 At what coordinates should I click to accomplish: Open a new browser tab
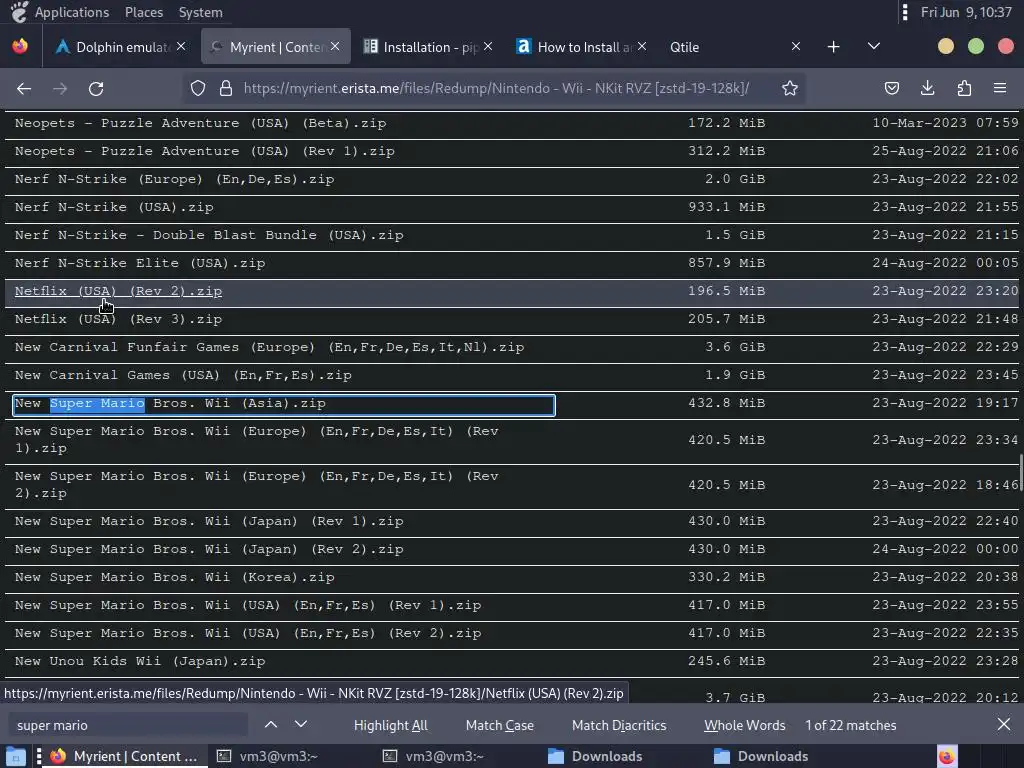click(x=833, y=47)
